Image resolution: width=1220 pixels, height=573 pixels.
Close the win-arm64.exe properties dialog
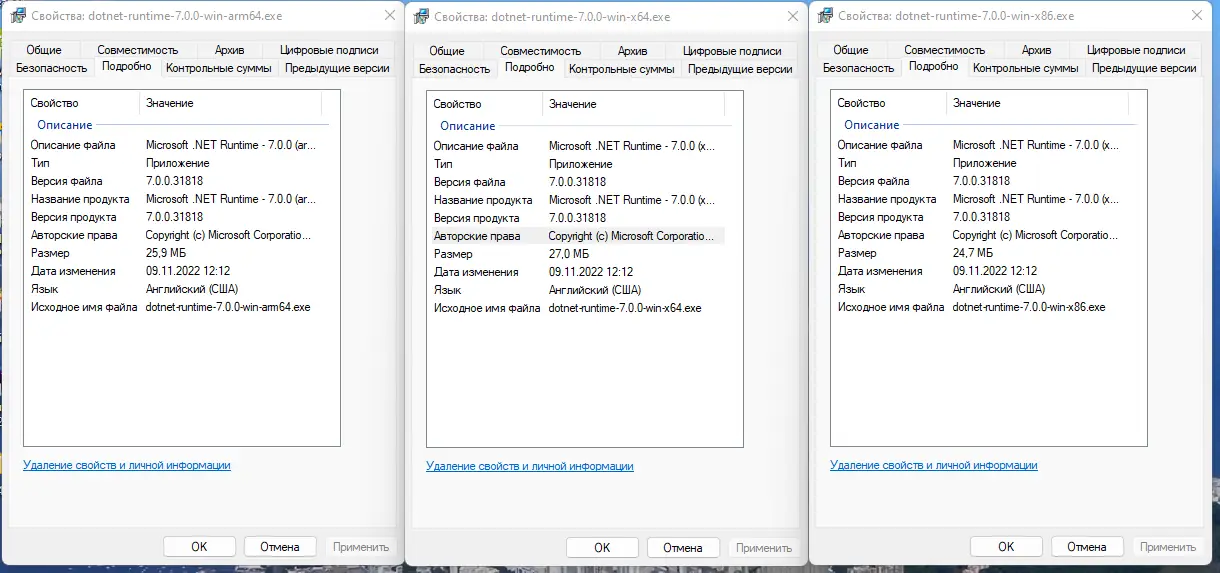coord(388,16)
